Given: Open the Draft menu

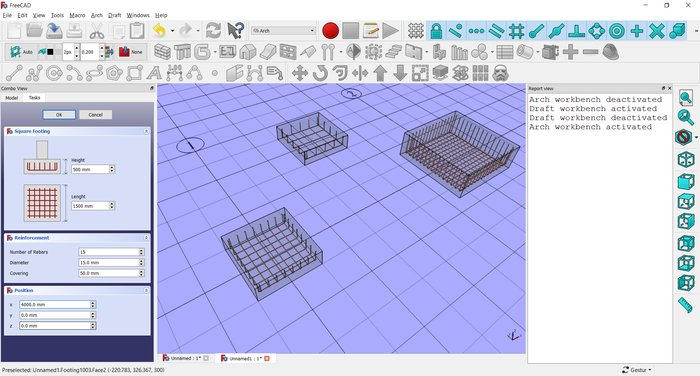Looking at the screenshot, I should click(114, 15).
